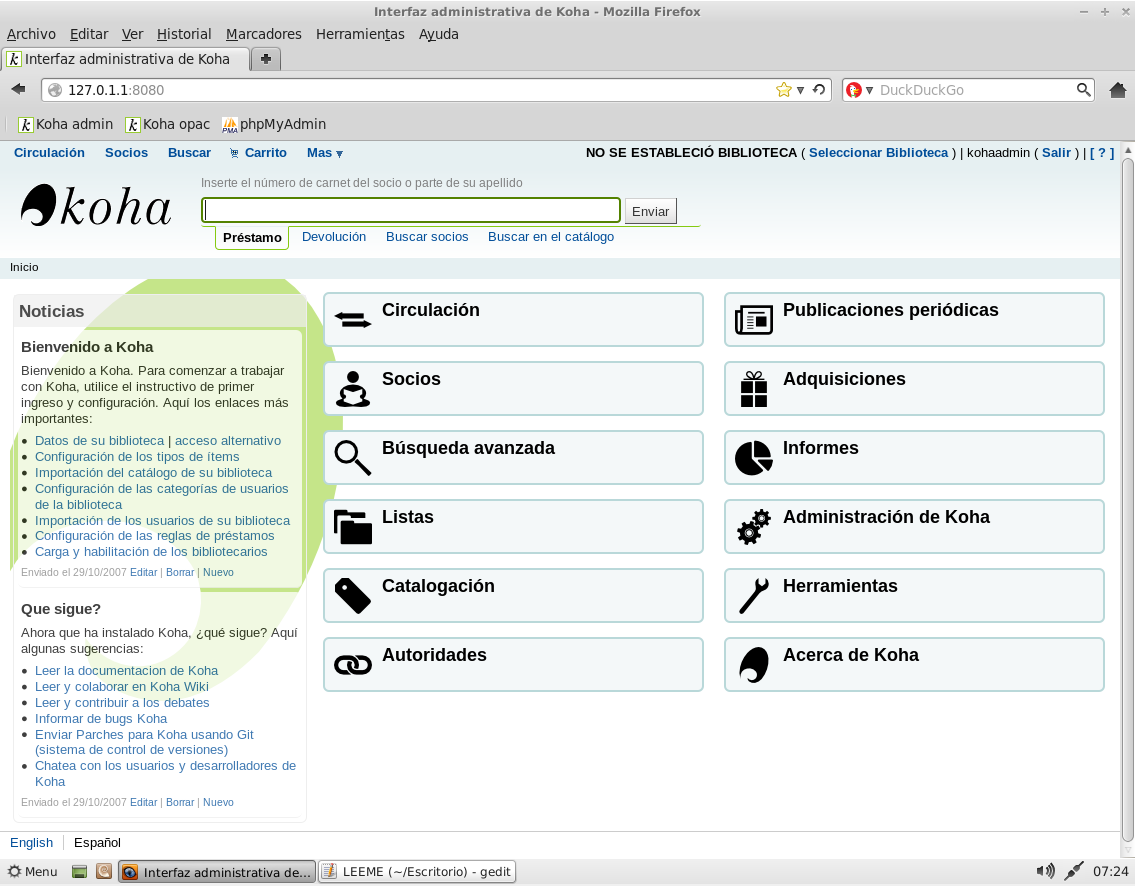Bookmark page with the star icon

pyautogui.click(x=783, y=90)
